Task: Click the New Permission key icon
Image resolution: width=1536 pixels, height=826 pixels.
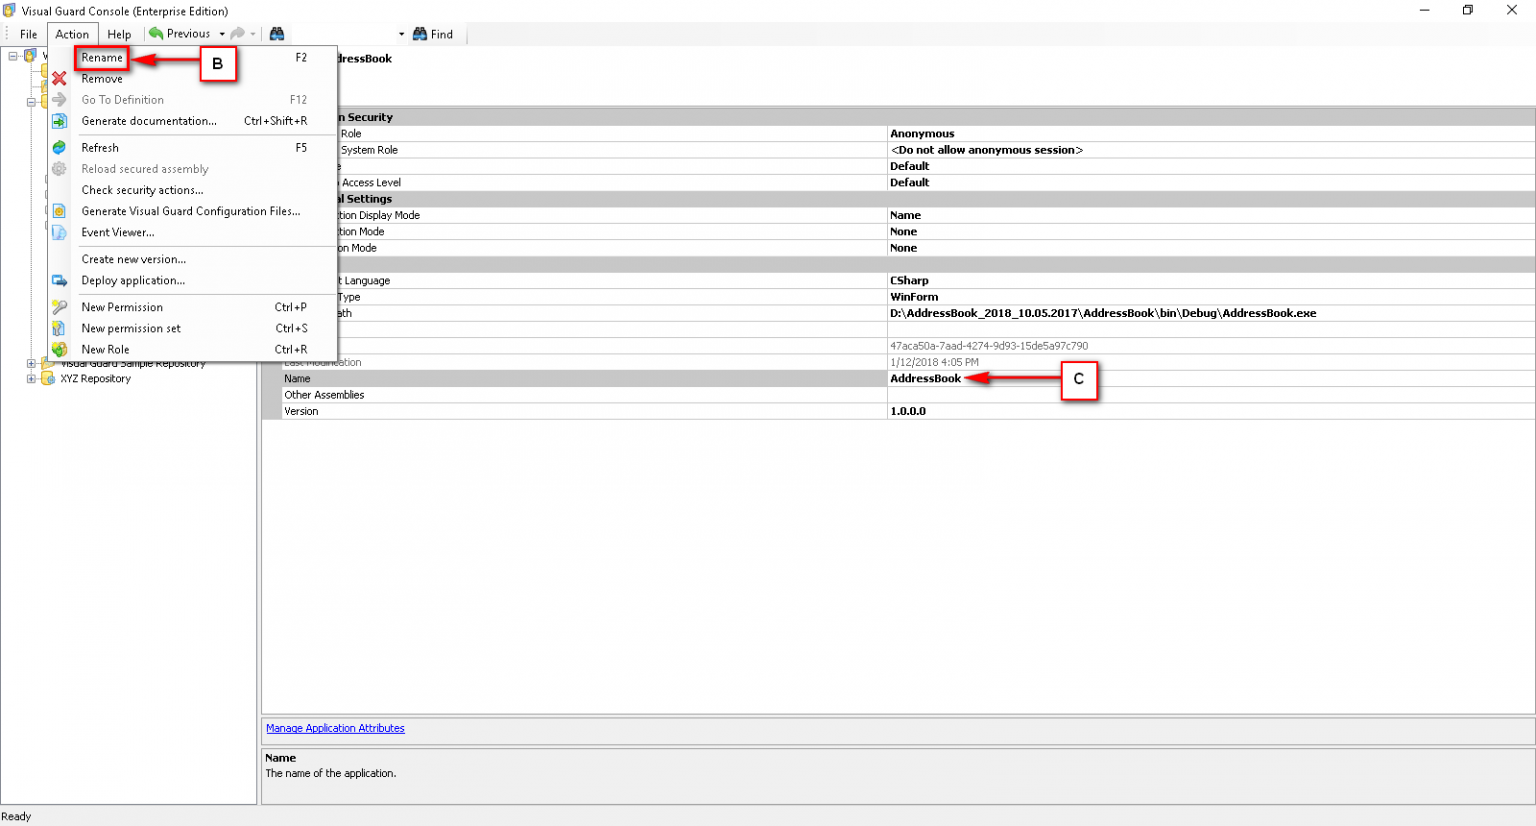Action: pyautogui.click(x=59, y=307)
